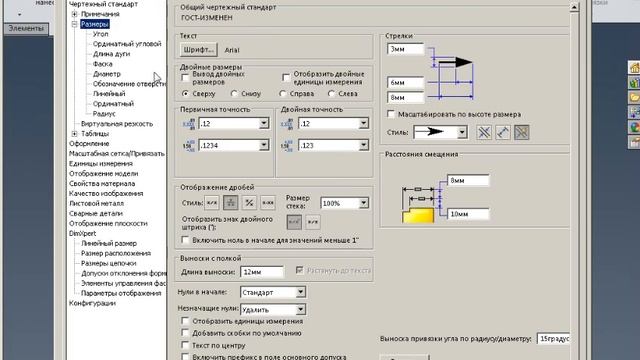
Task: Select Фаска in the tree
Action: (102, 64)
